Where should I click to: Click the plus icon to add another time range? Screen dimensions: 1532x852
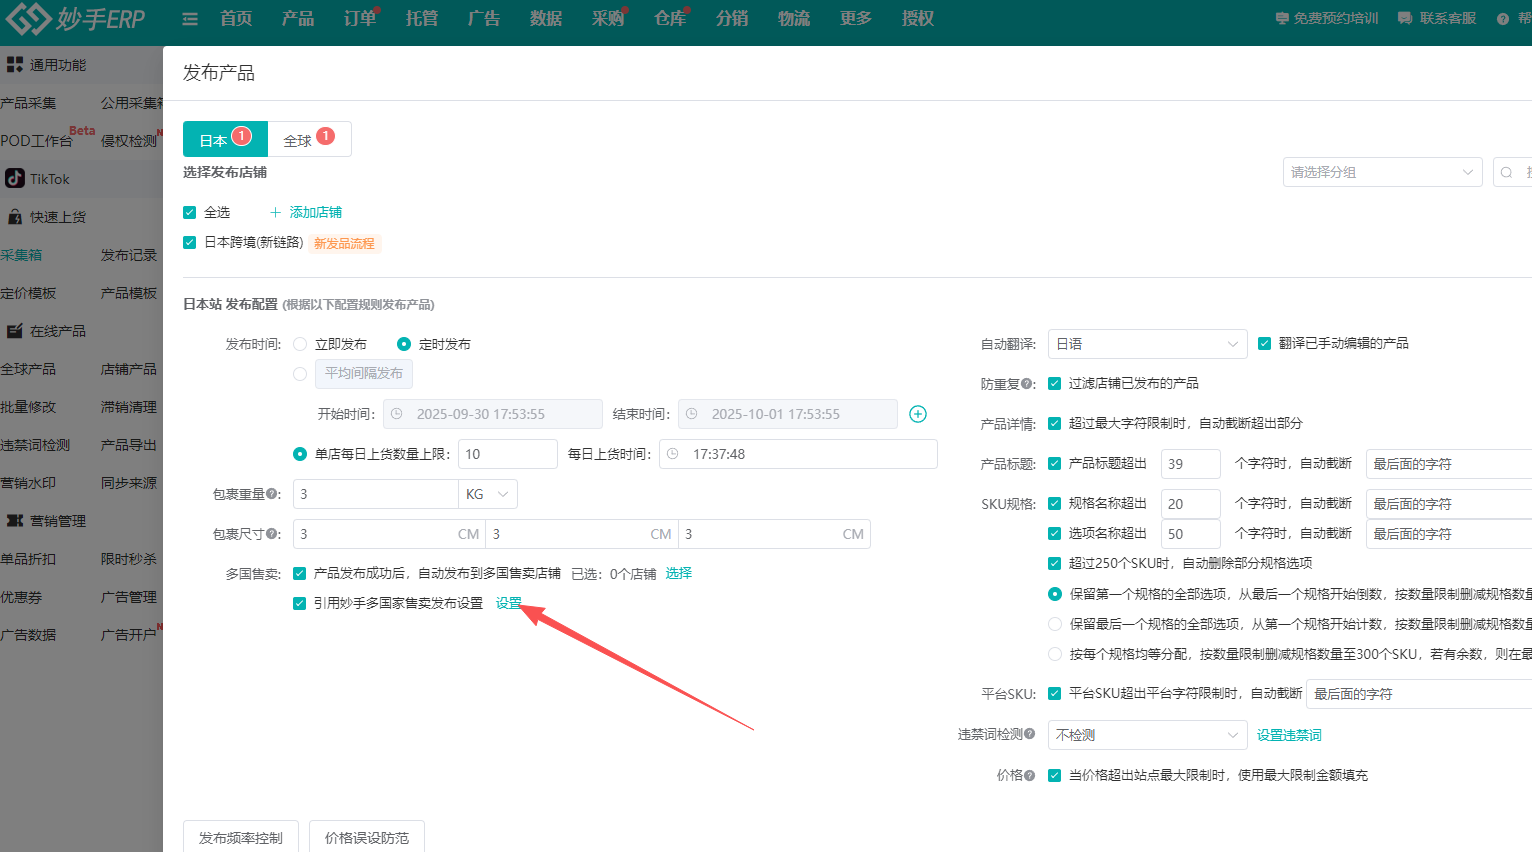[917, 413]
